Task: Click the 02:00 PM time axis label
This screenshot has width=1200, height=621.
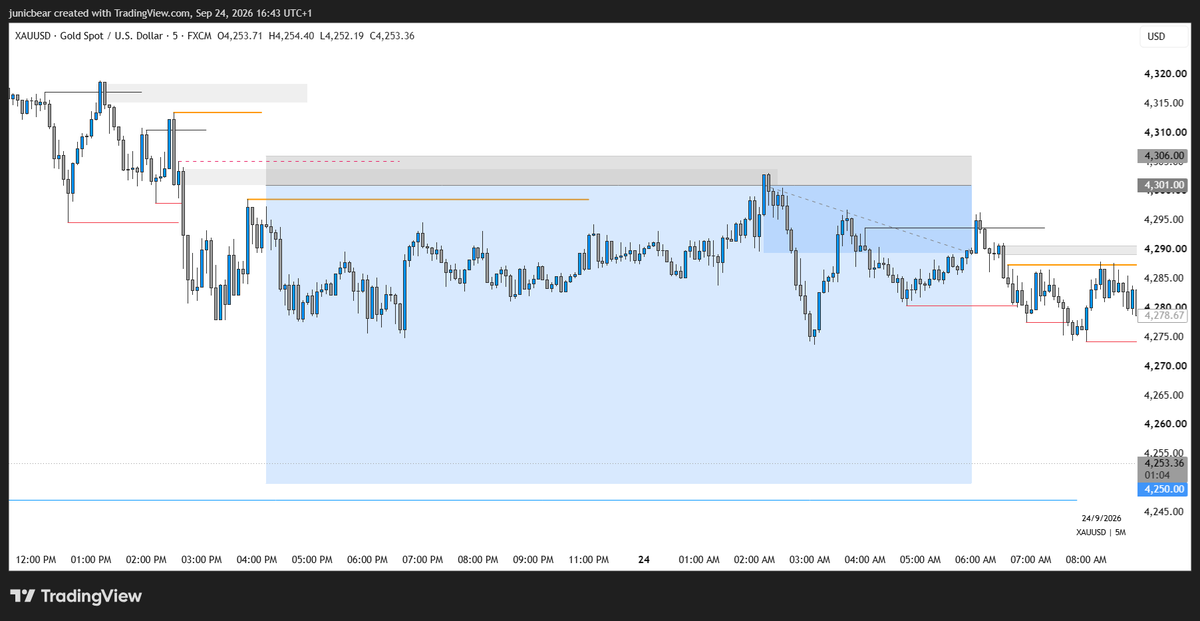Action: [146, 560]
